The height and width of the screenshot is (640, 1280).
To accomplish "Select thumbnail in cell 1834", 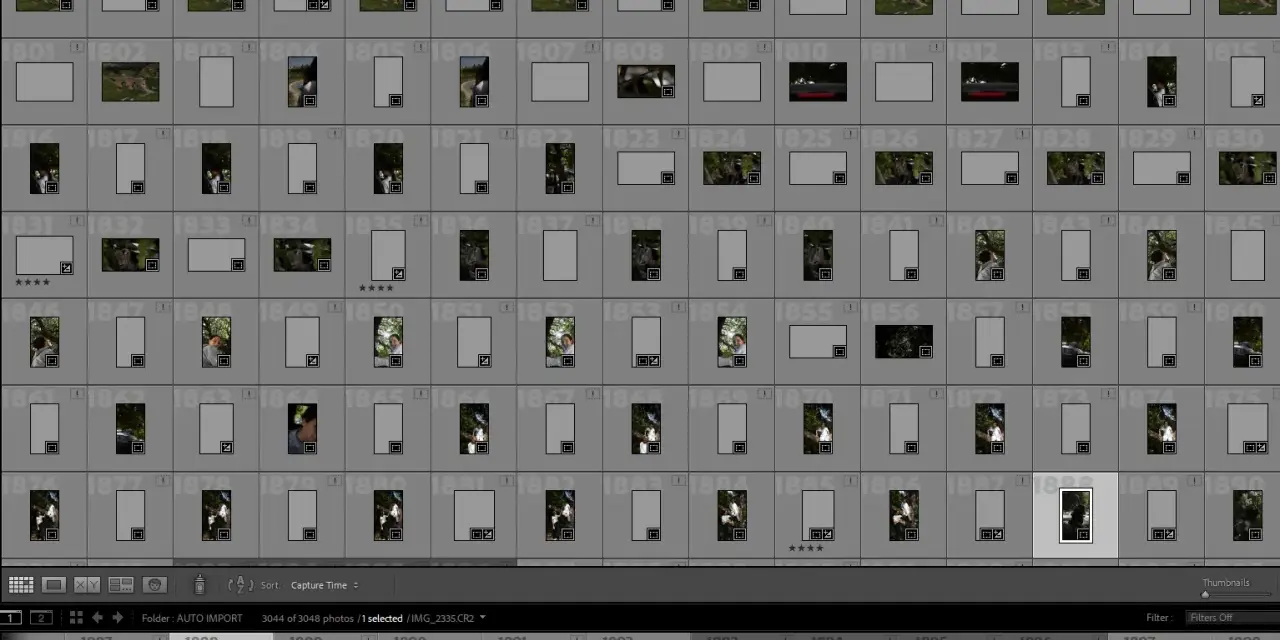I will tap(302, 255).
